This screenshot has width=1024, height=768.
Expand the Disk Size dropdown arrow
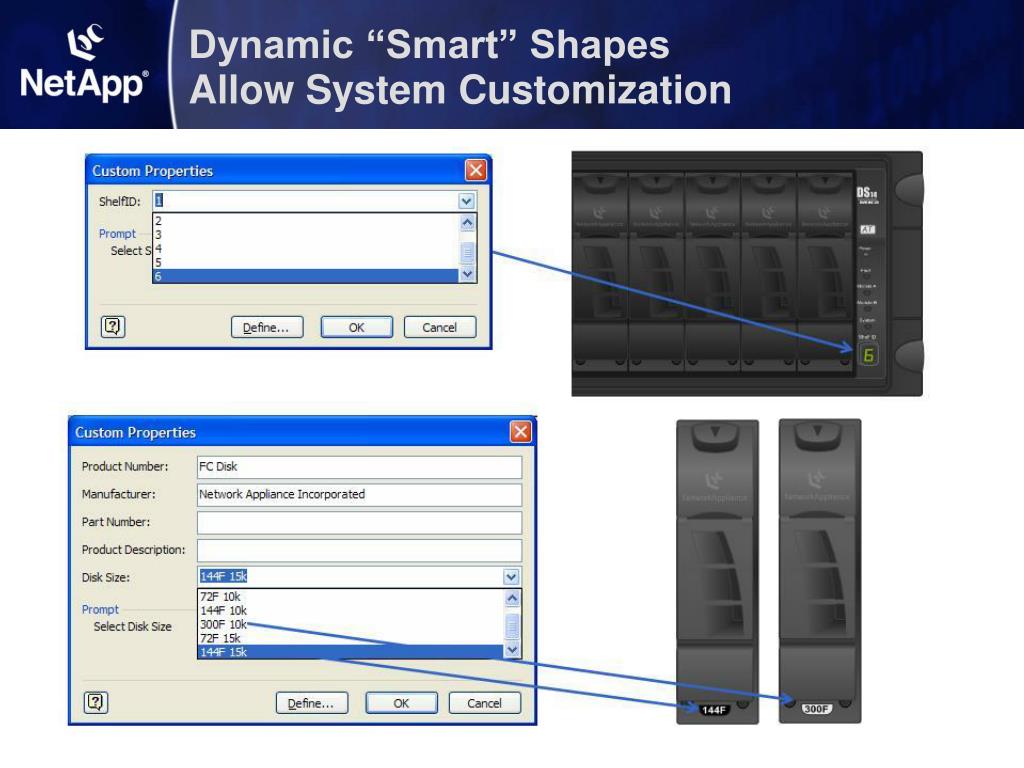(511, 577)
